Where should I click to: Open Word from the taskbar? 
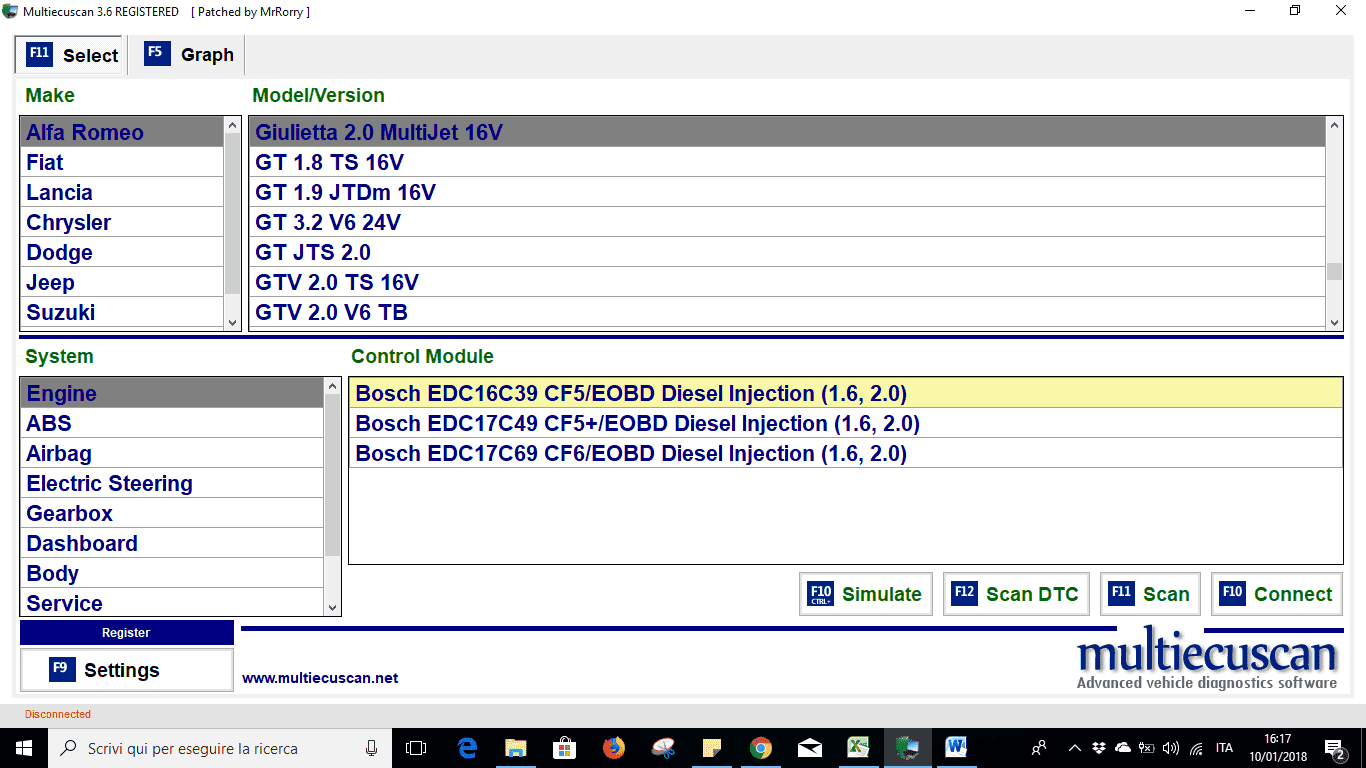click(956, 748)
